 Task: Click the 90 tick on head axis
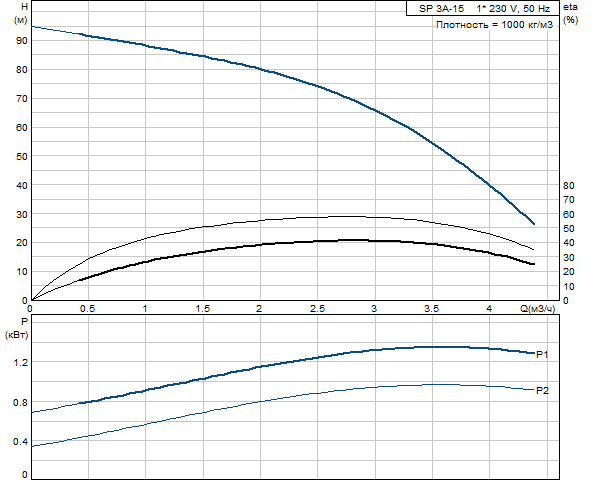point(22,41)
